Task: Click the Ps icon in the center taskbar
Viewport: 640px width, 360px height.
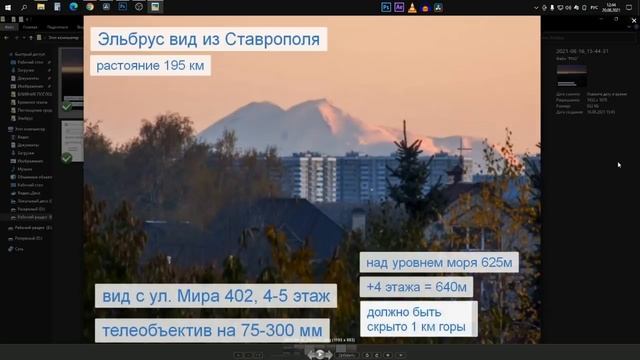Action: [x=386, y=7]
